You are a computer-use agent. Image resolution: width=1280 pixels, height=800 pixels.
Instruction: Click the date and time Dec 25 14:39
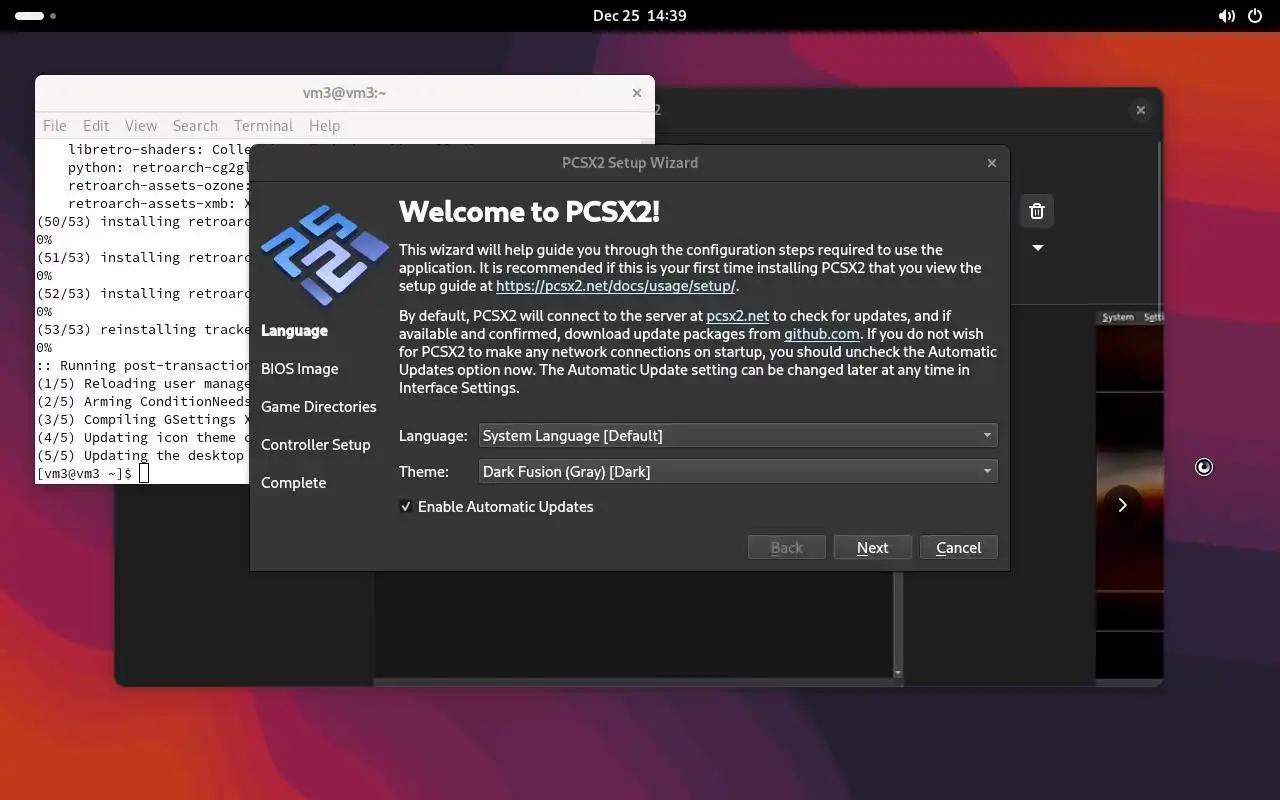click(640, 16)
